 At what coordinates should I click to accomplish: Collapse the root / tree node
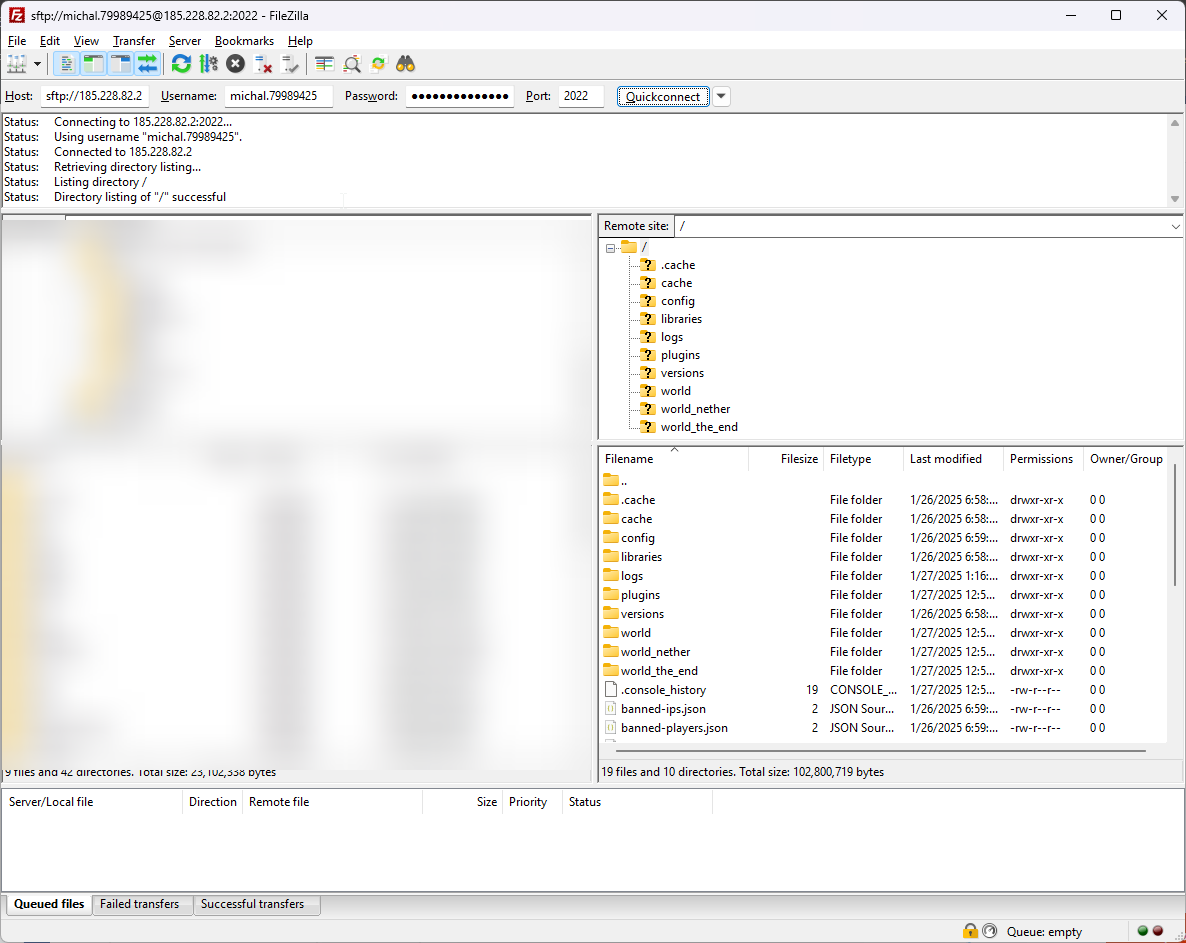[610, 248]
